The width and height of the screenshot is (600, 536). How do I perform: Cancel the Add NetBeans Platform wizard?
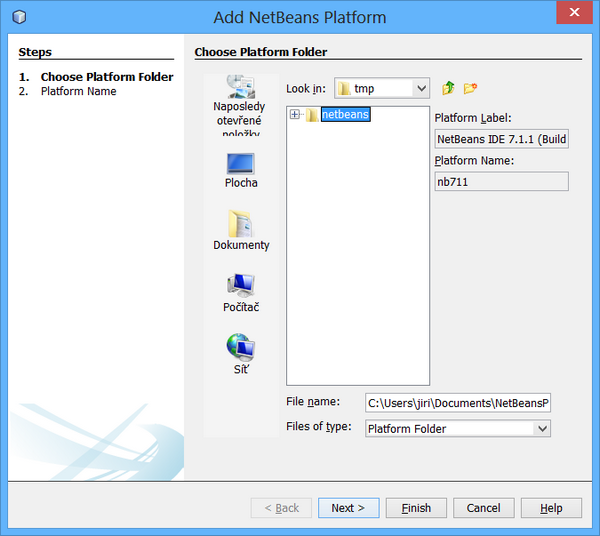tap(483, 508)
